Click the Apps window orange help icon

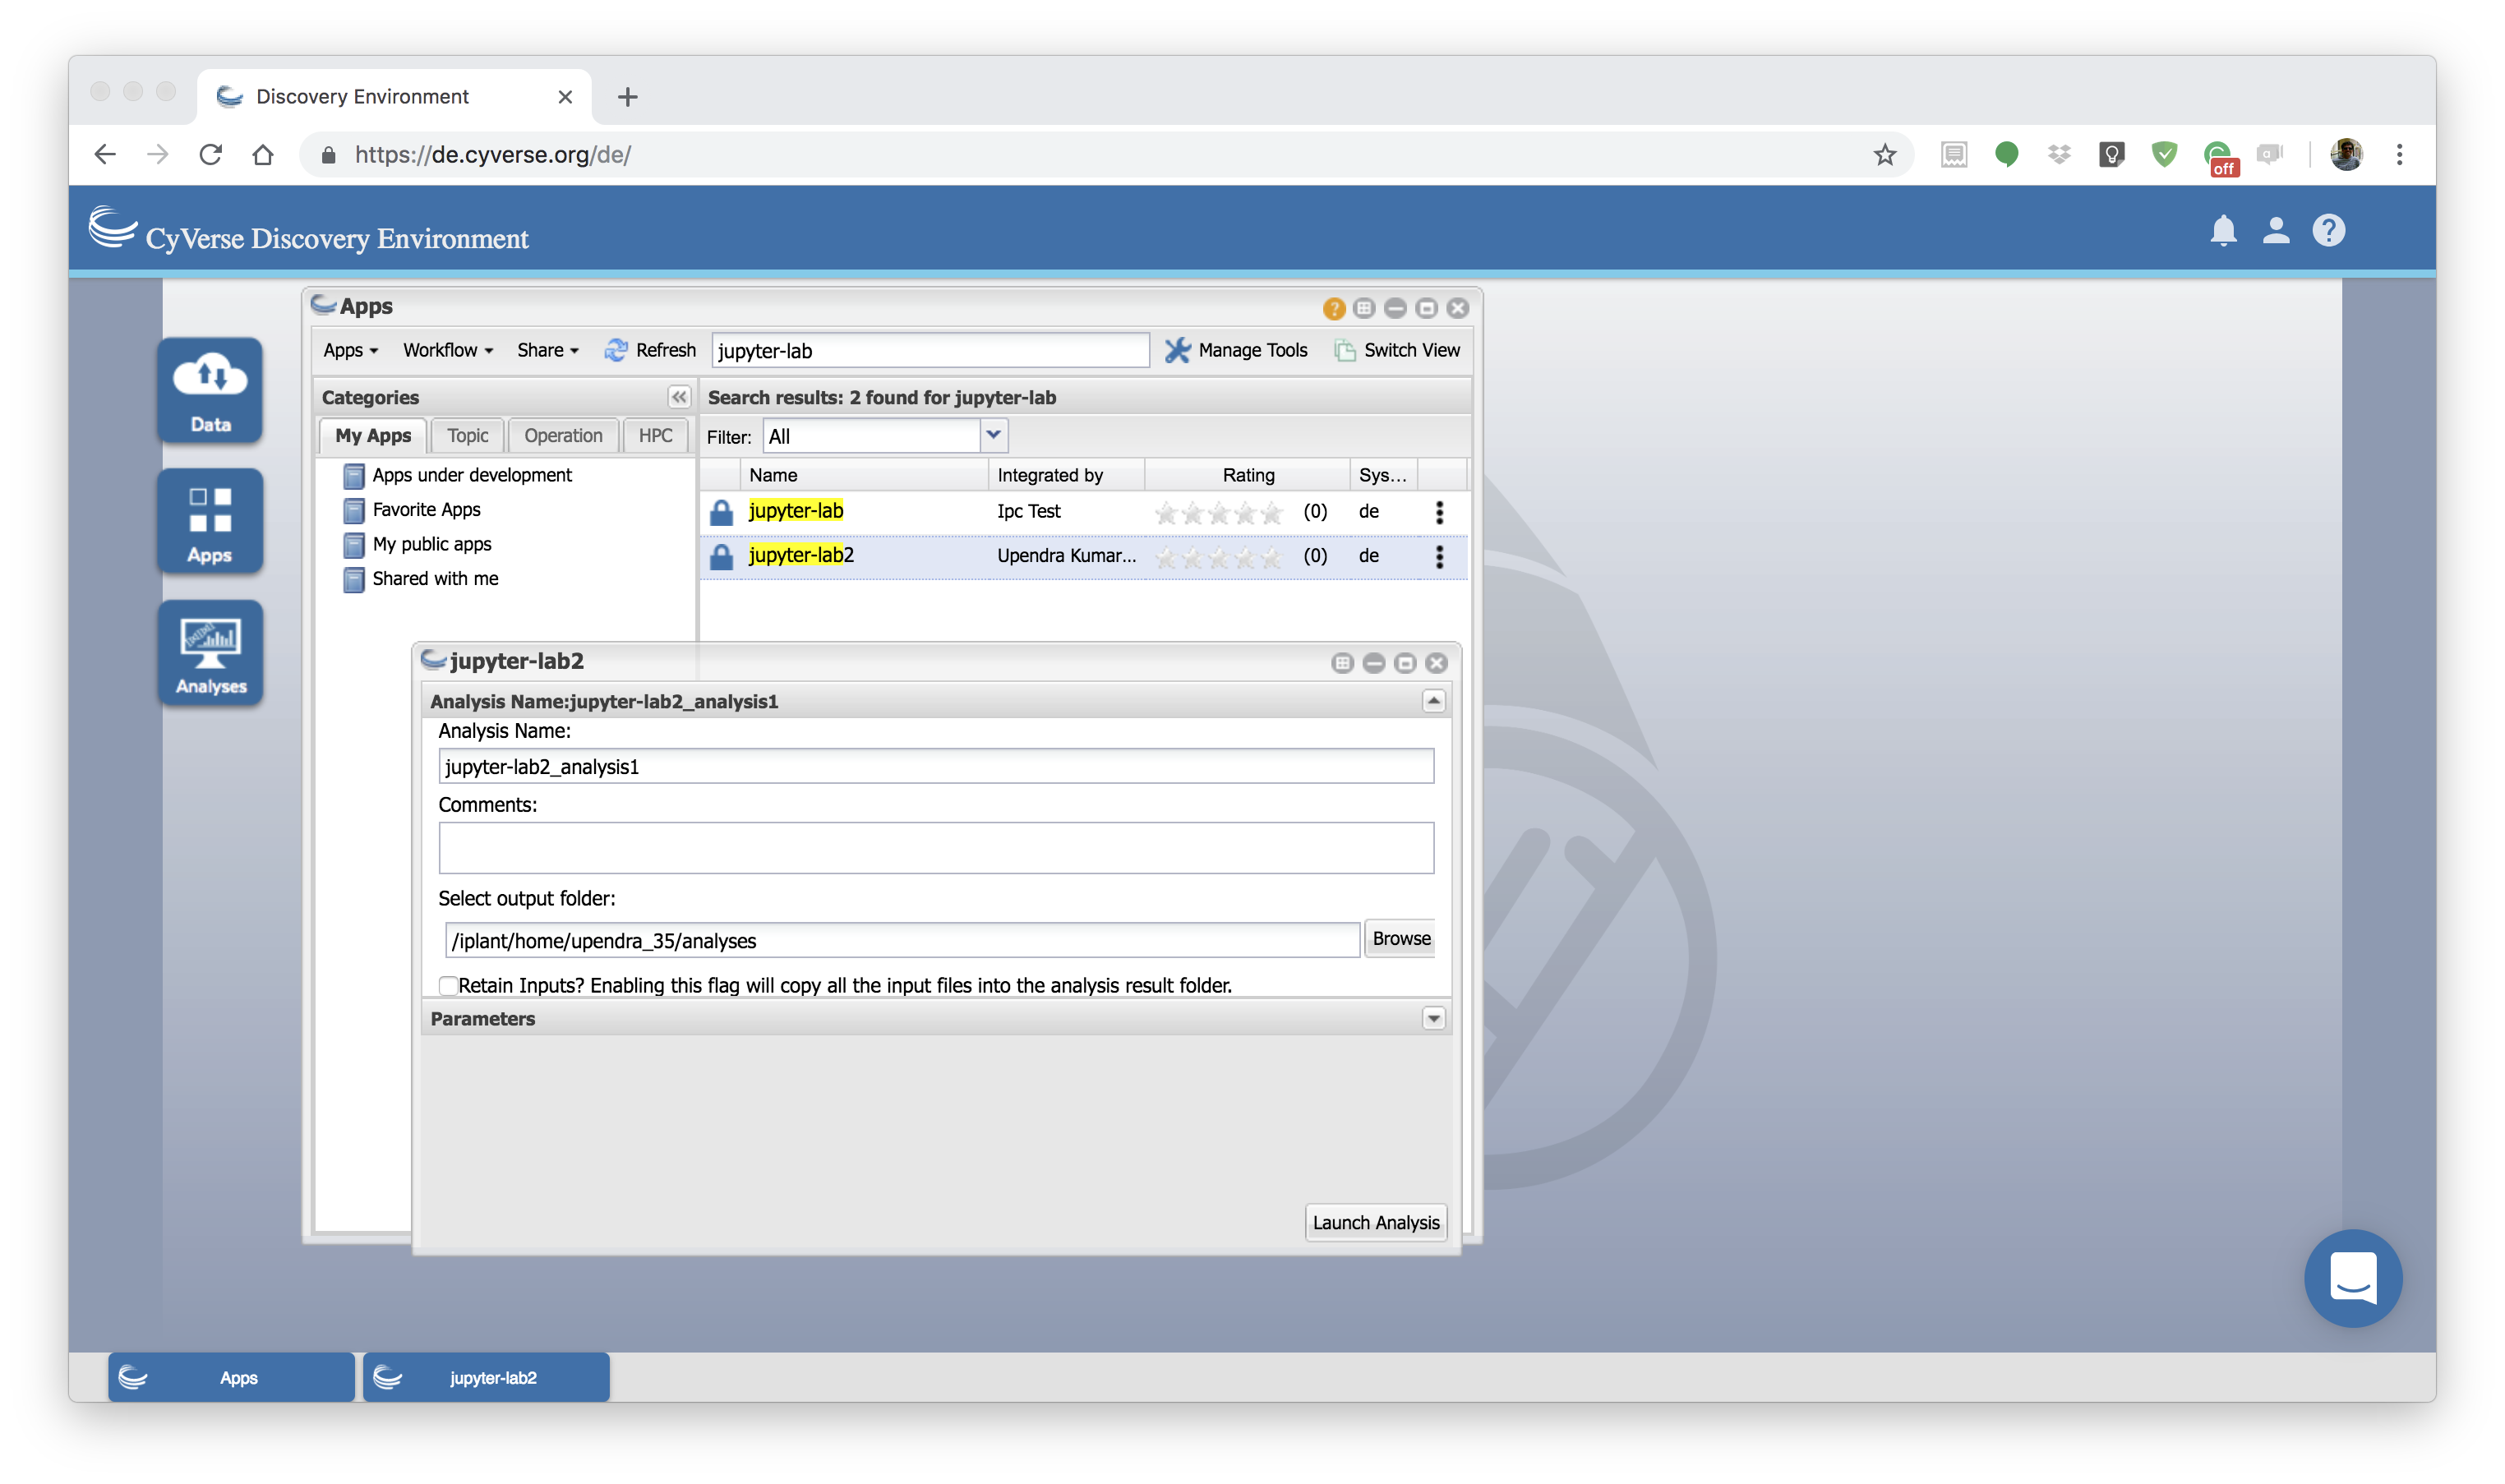[x=1332, y=308]
